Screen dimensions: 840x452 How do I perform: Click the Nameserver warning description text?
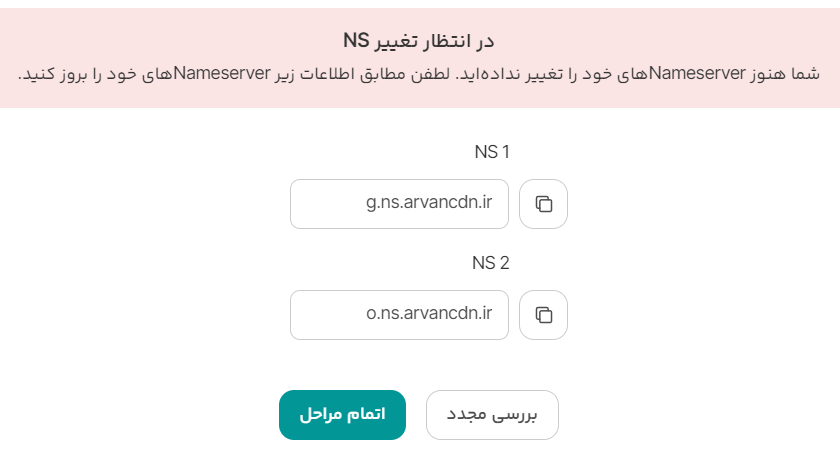[420, 75]
